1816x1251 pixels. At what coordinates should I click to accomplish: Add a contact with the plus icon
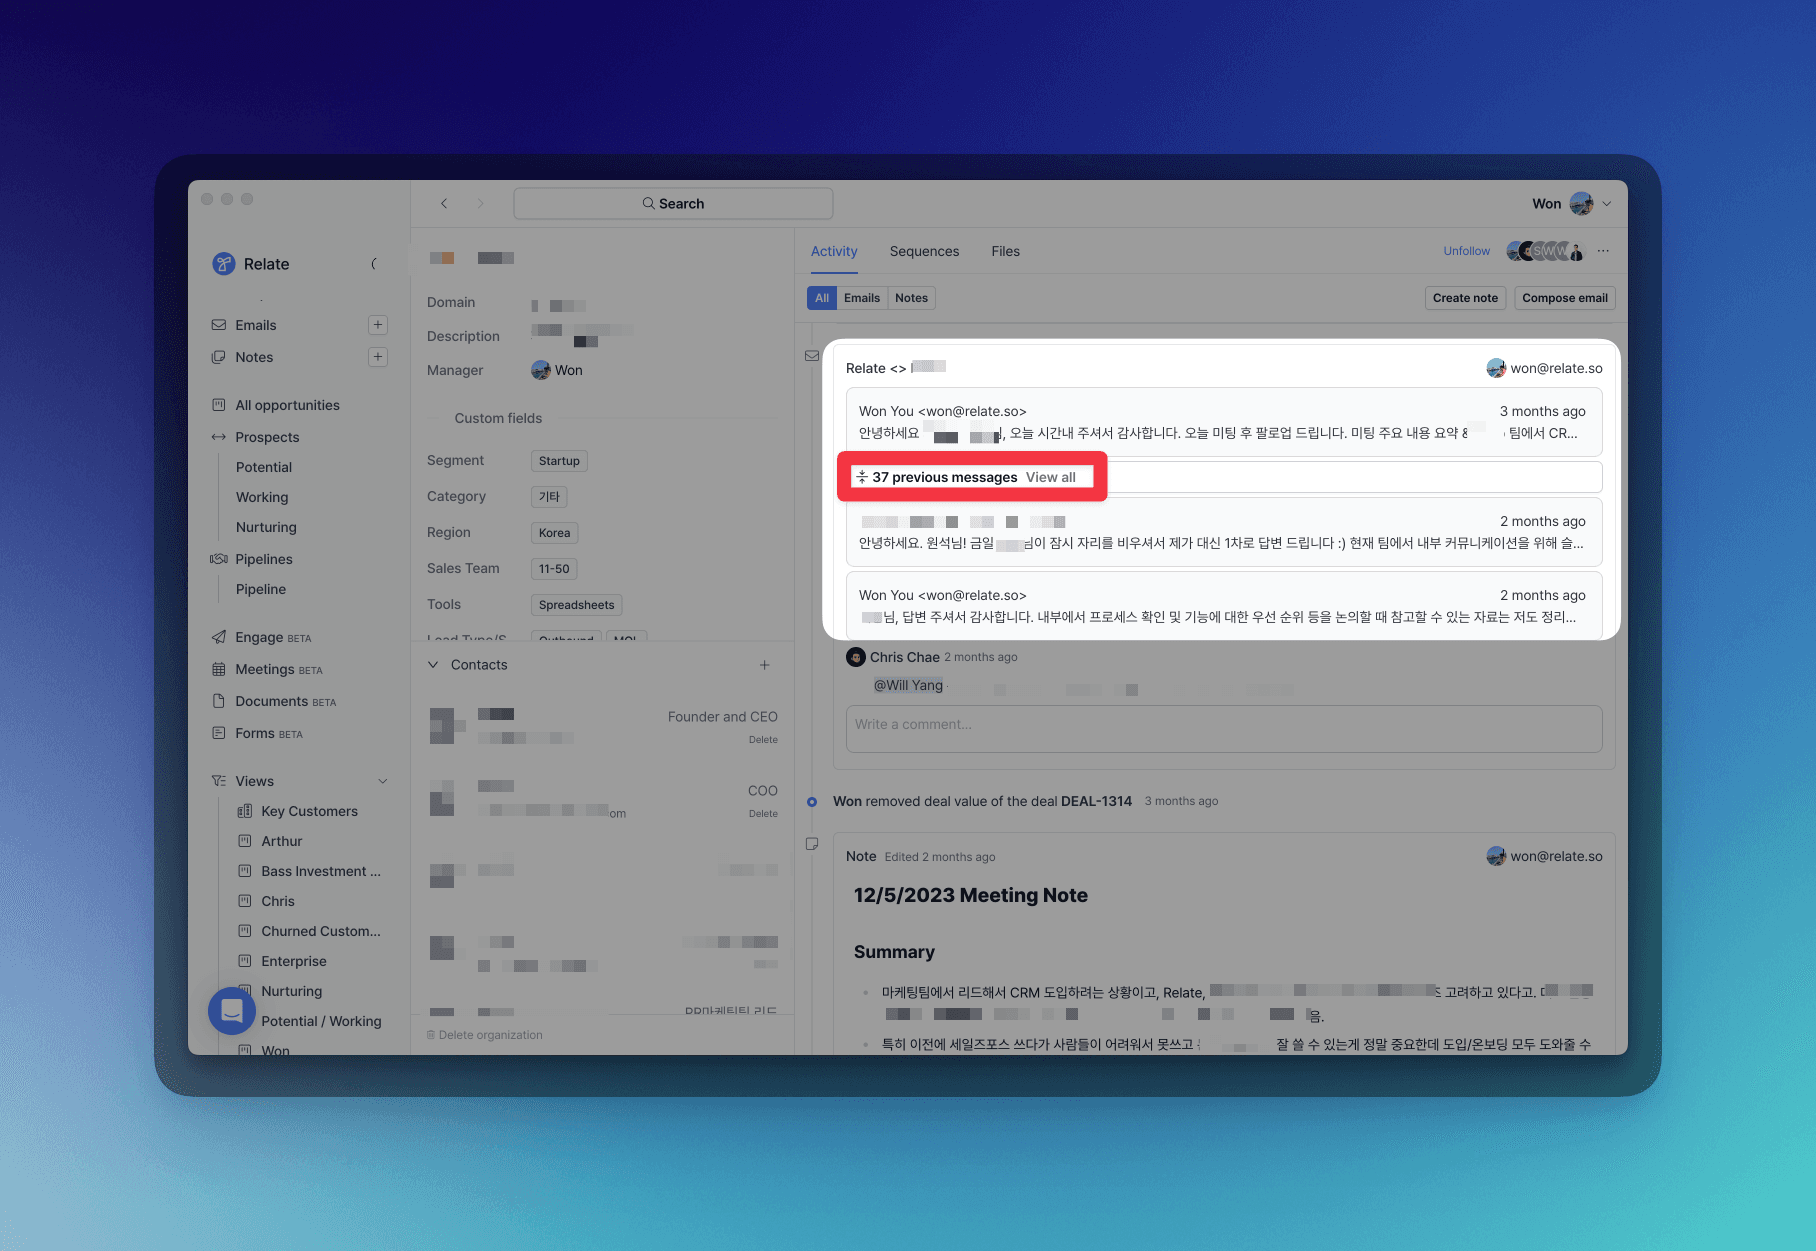coord(764,665)
